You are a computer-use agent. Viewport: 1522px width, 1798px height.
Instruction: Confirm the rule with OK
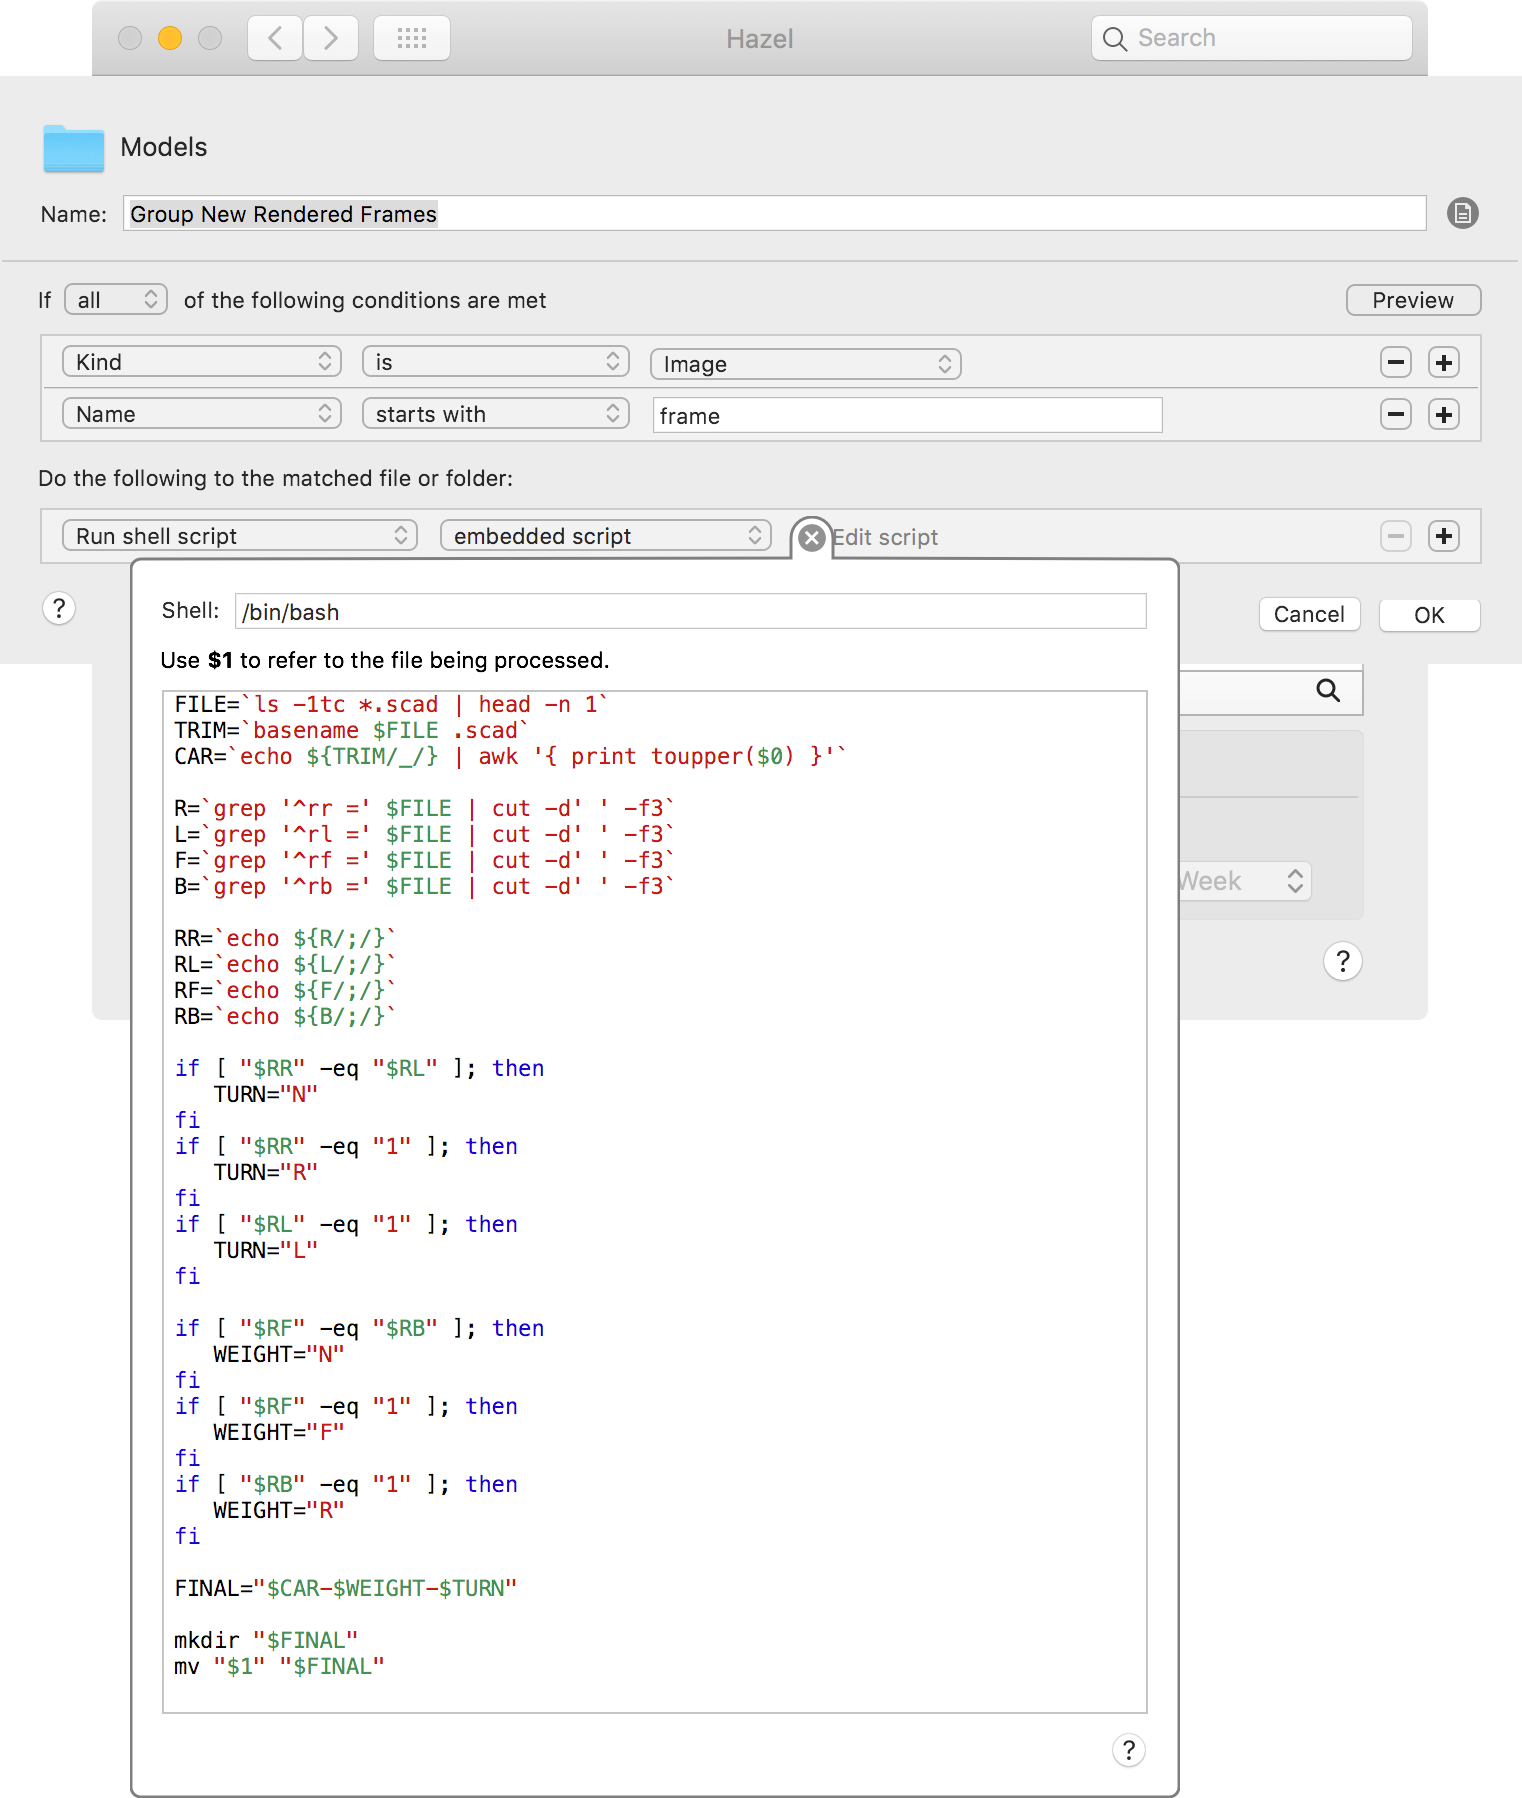pos(1428,615)
